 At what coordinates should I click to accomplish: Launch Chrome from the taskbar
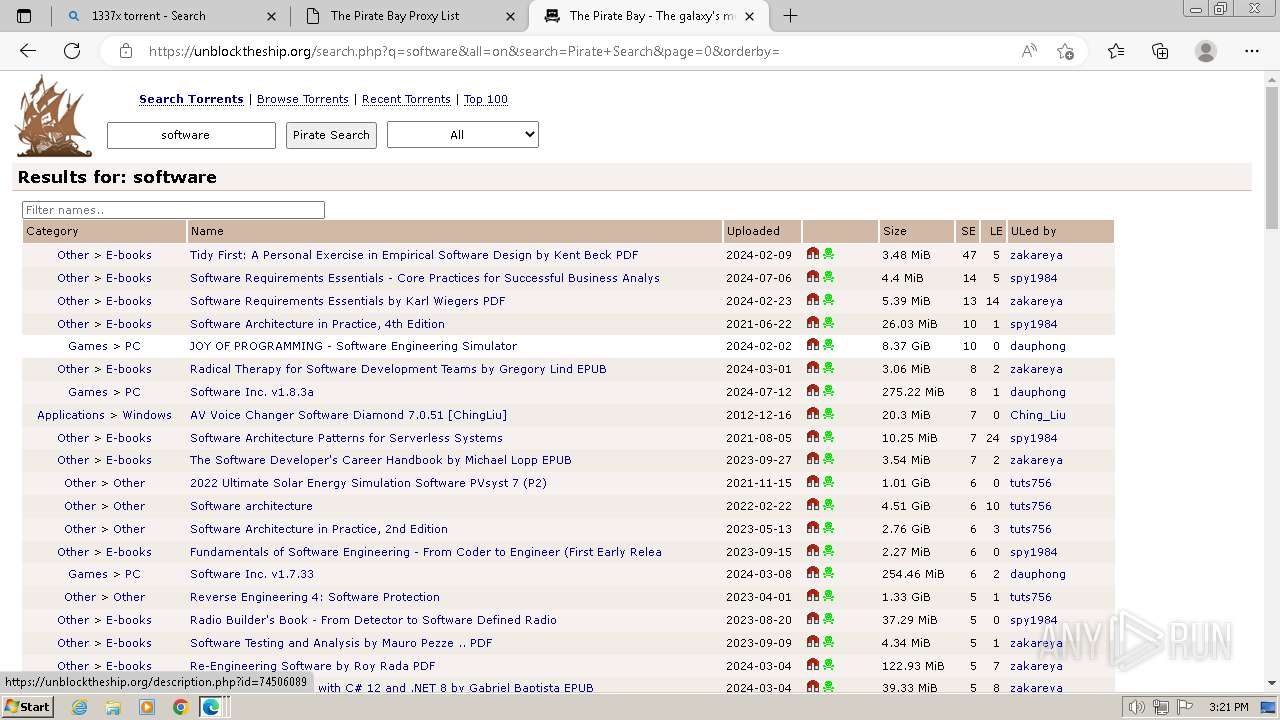coord(180,707)
